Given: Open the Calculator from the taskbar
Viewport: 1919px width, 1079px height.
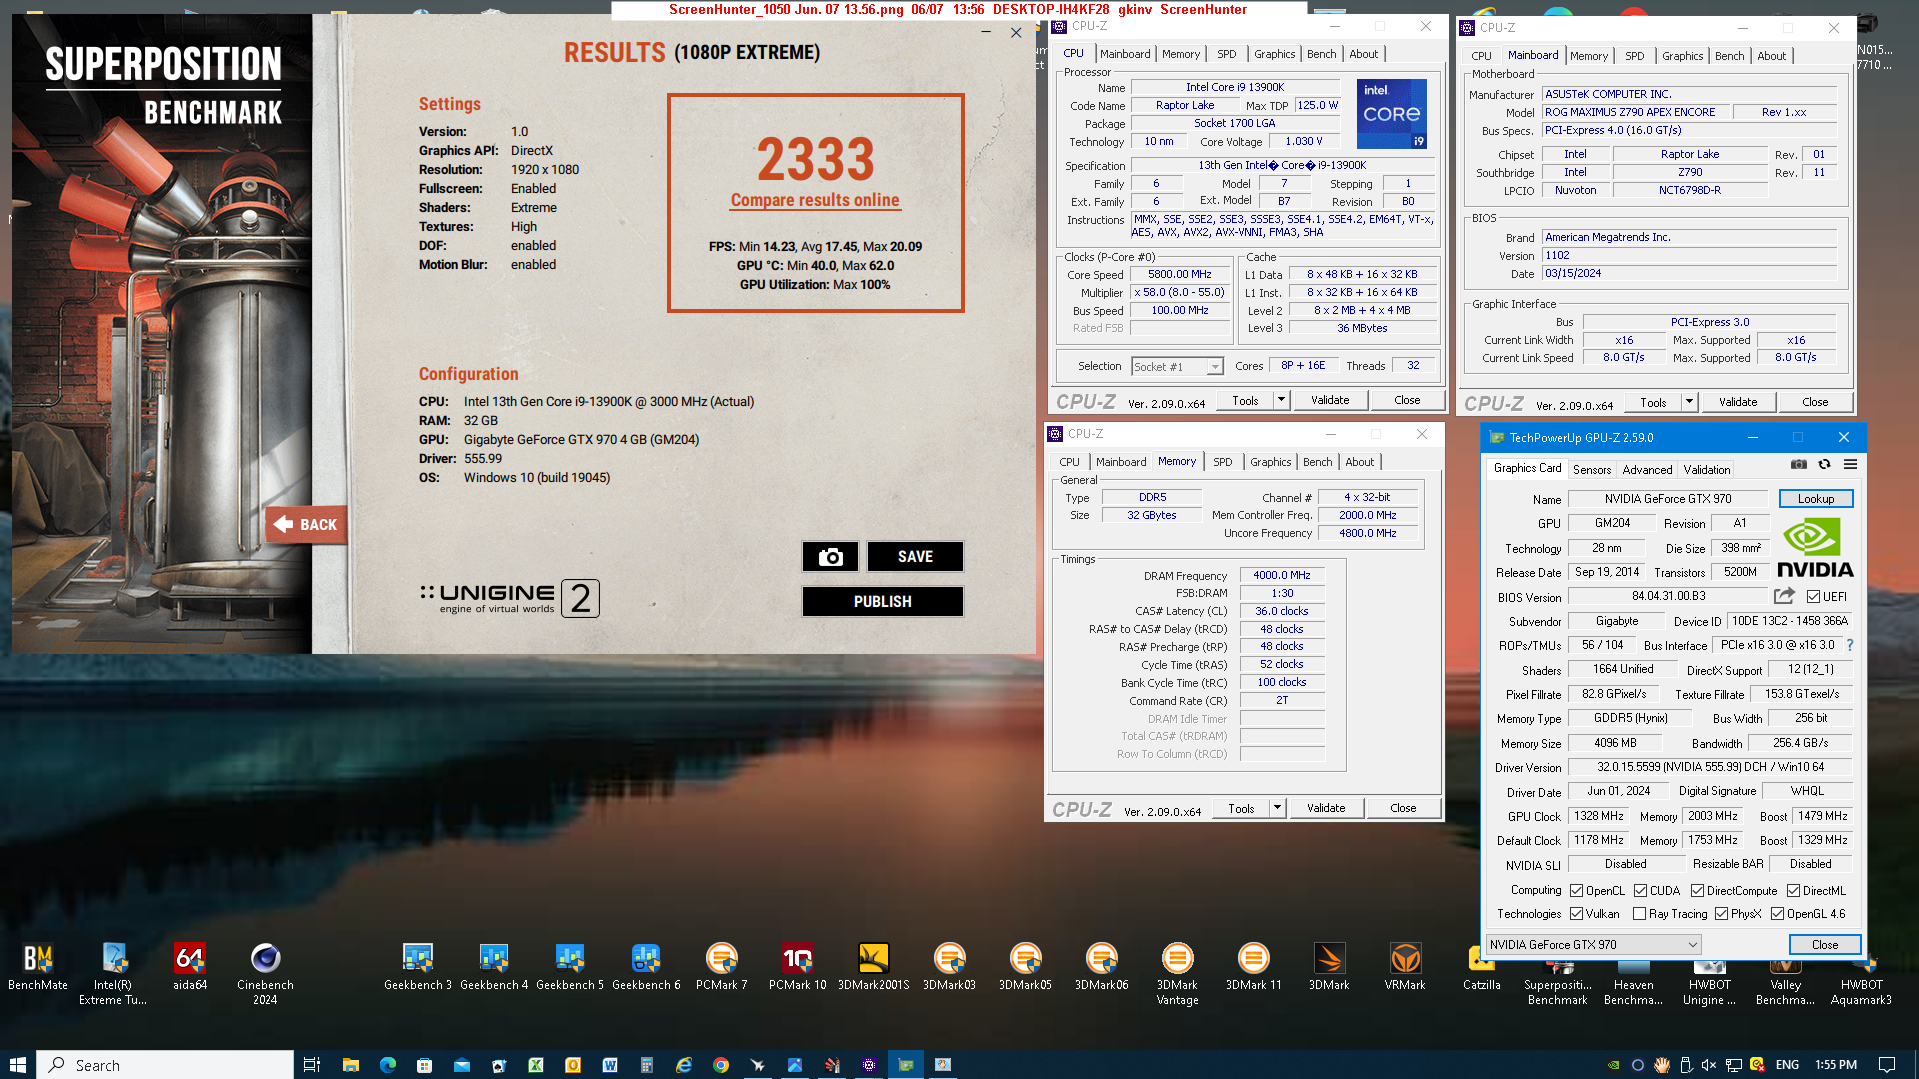Looking at the screenshot, I should [x=646, y=1065].
